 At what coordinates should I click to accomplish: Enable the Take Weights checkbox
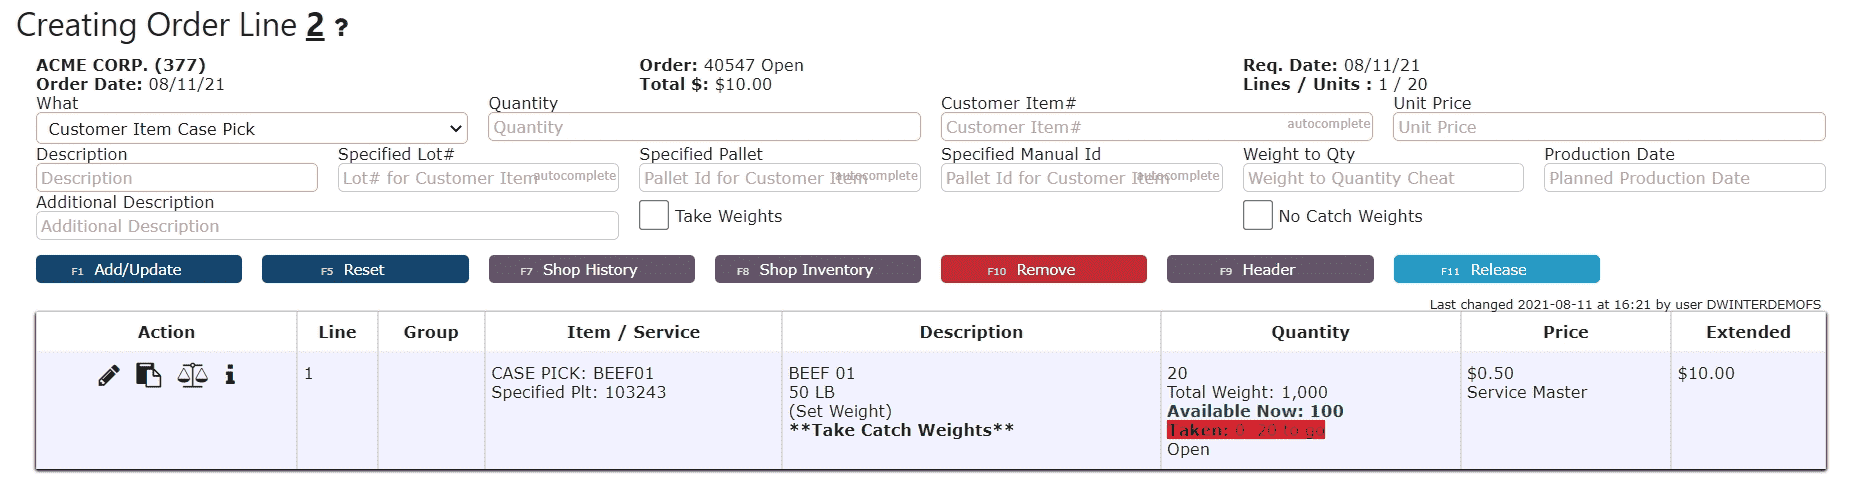click(x=654, y=215)
